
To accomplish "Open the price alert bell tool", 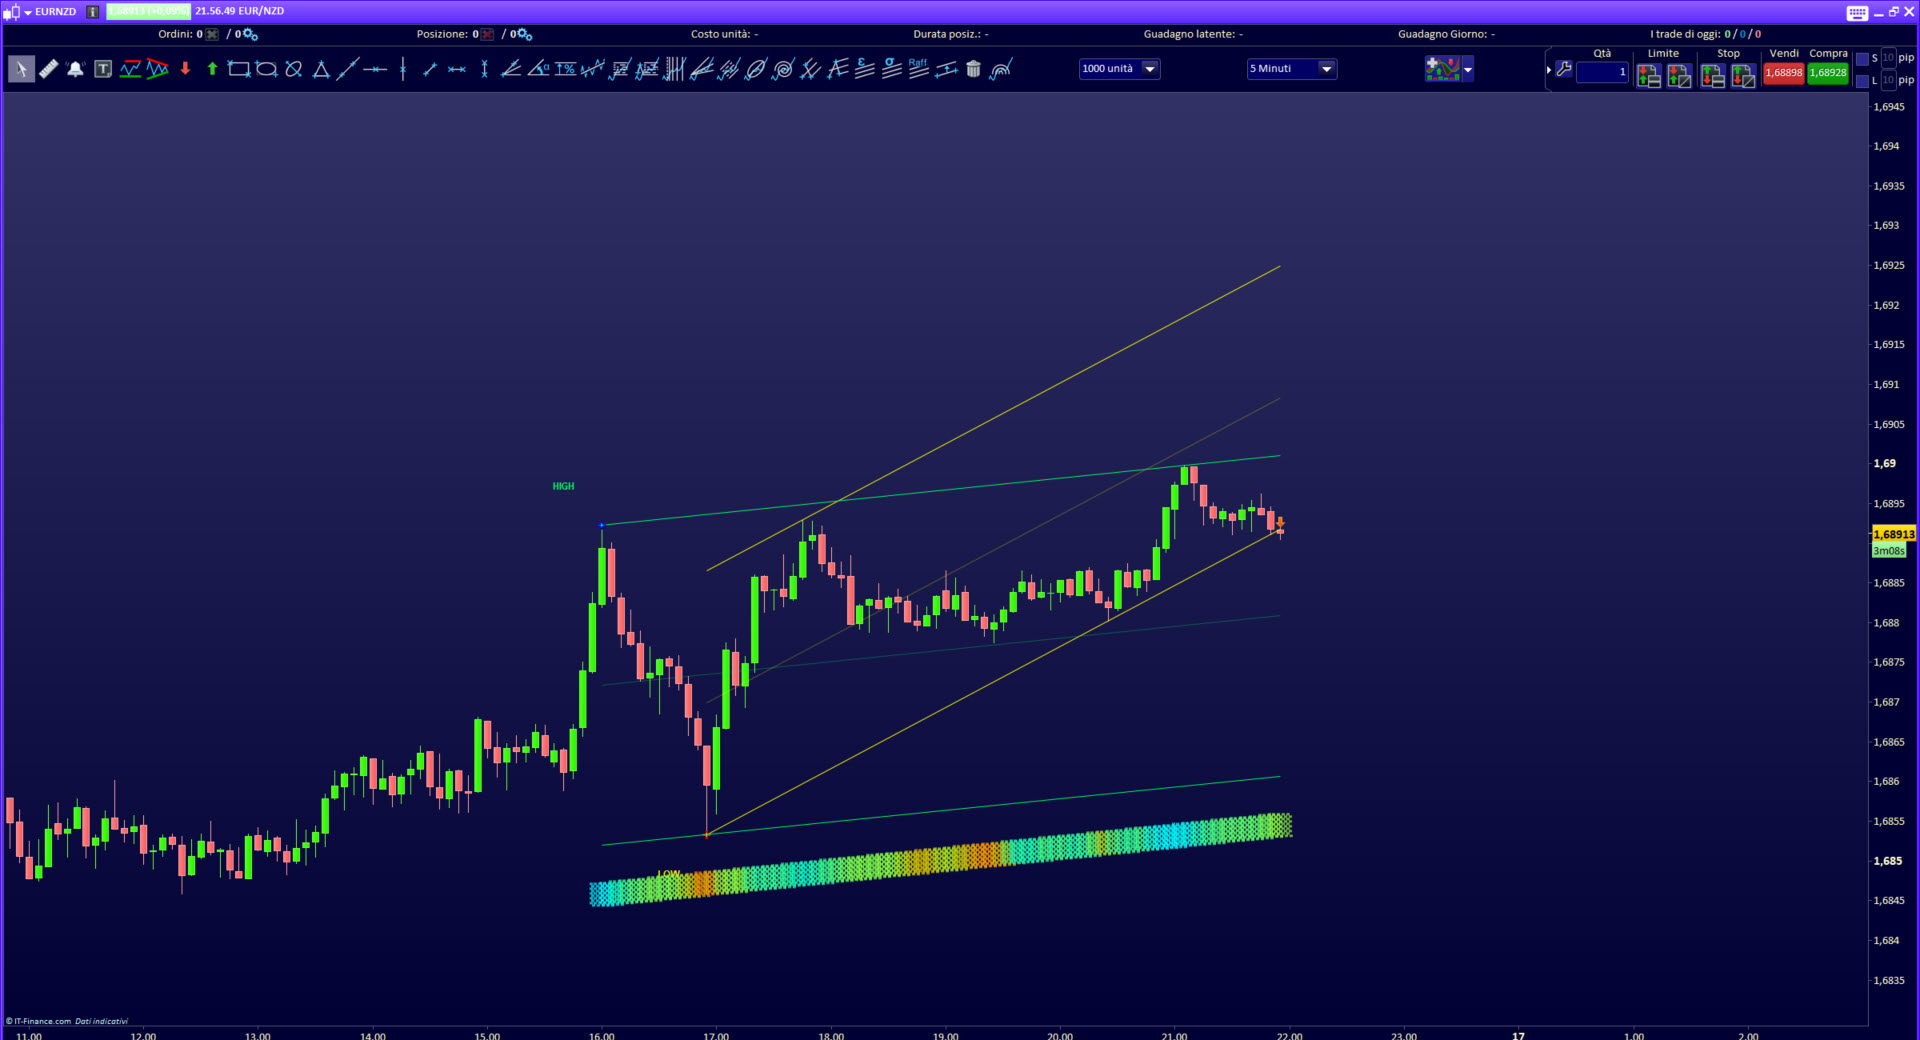I will click(75, 69).
